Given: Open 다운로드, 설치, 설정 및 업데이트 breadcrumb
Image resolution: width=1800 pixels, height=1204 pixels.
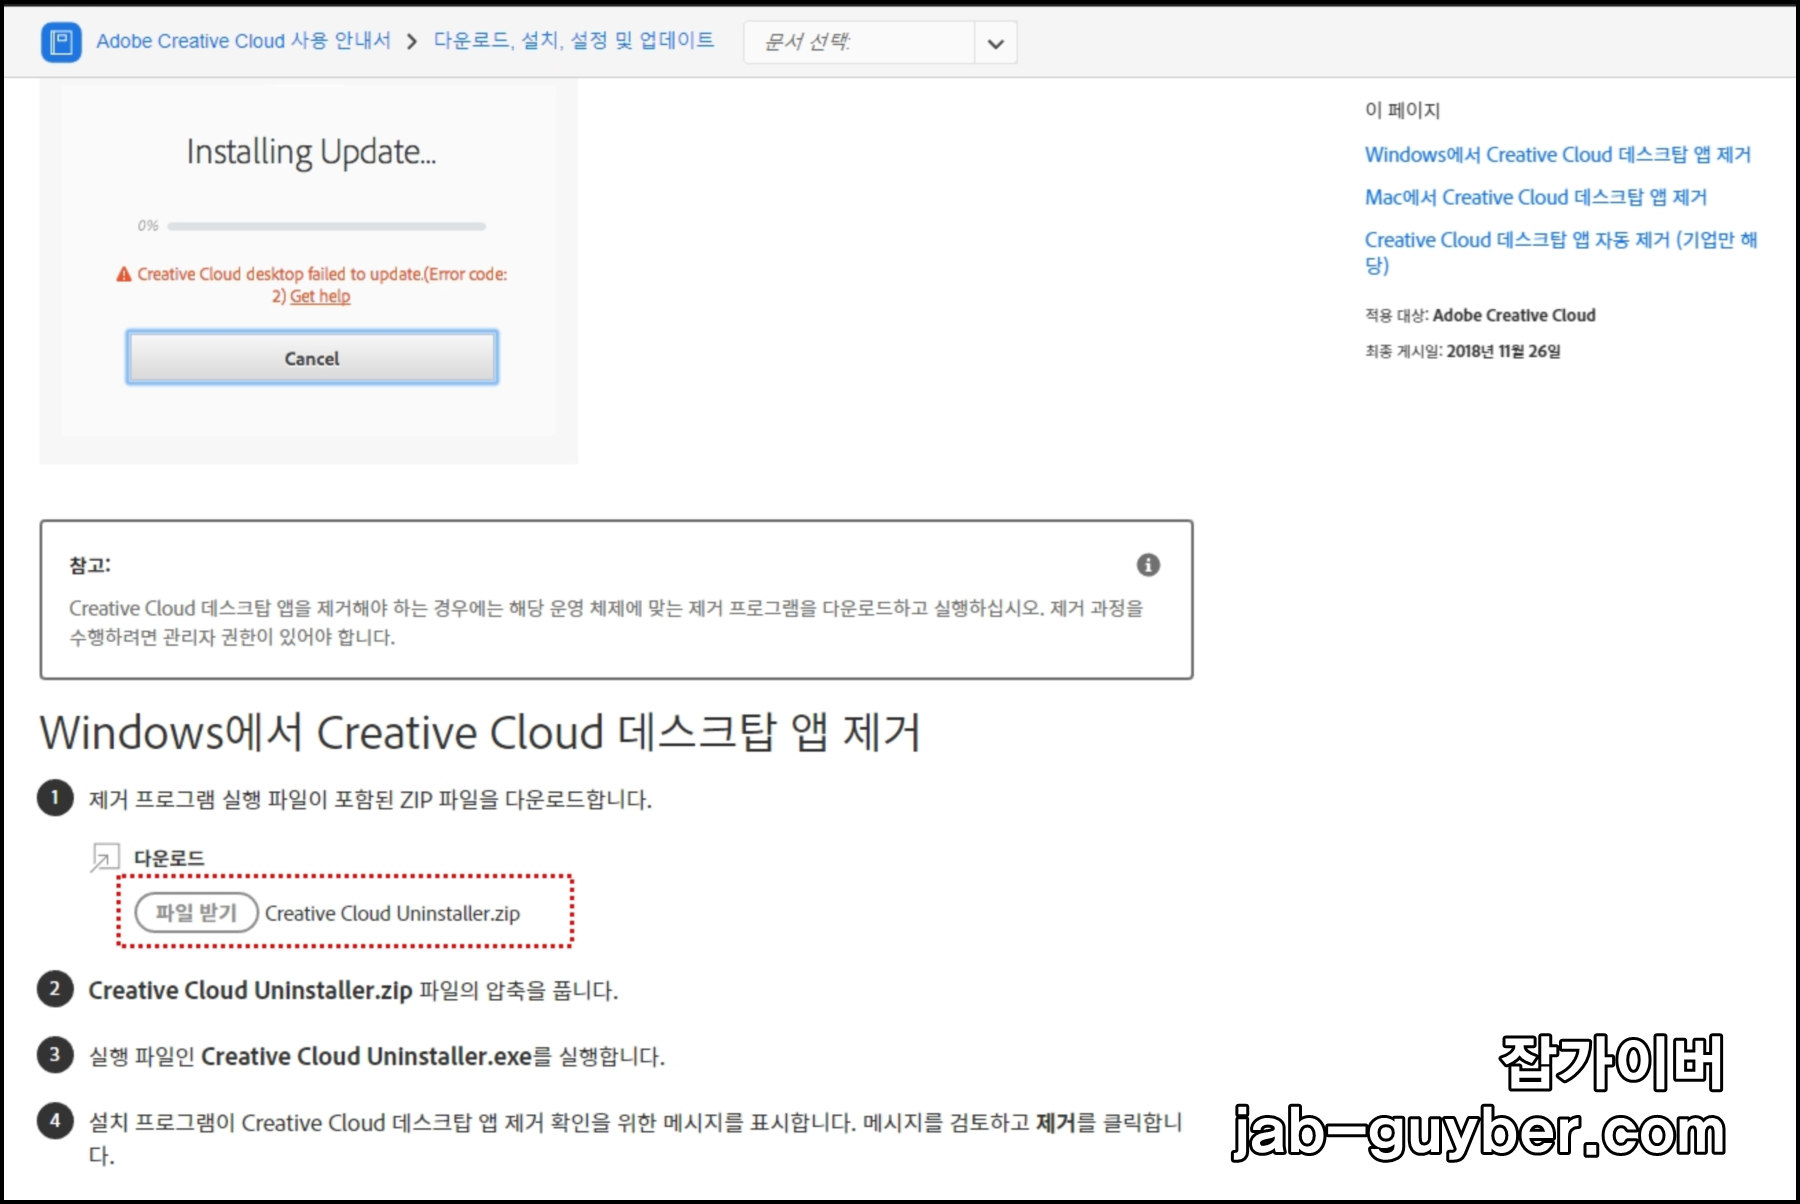Looking at the screenshot, I should point(574,40).
